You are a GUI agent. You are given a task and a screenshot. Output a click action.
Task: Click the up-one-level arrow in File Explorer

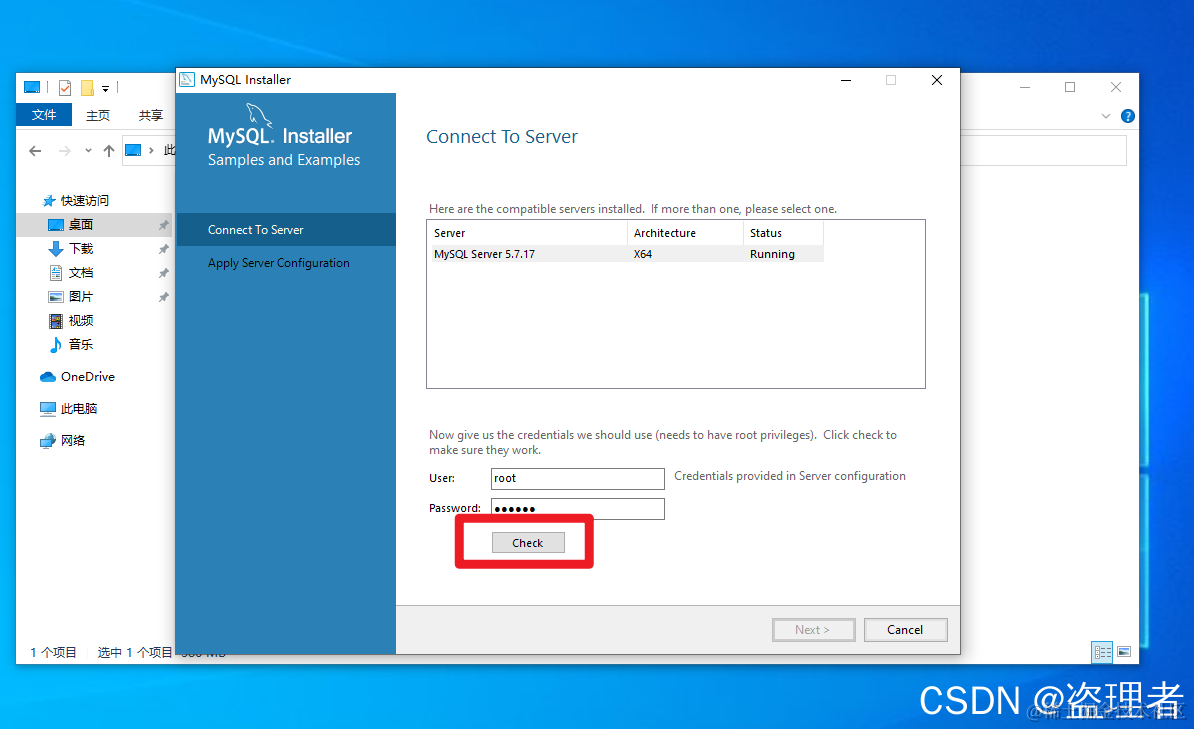coord(109,151)
